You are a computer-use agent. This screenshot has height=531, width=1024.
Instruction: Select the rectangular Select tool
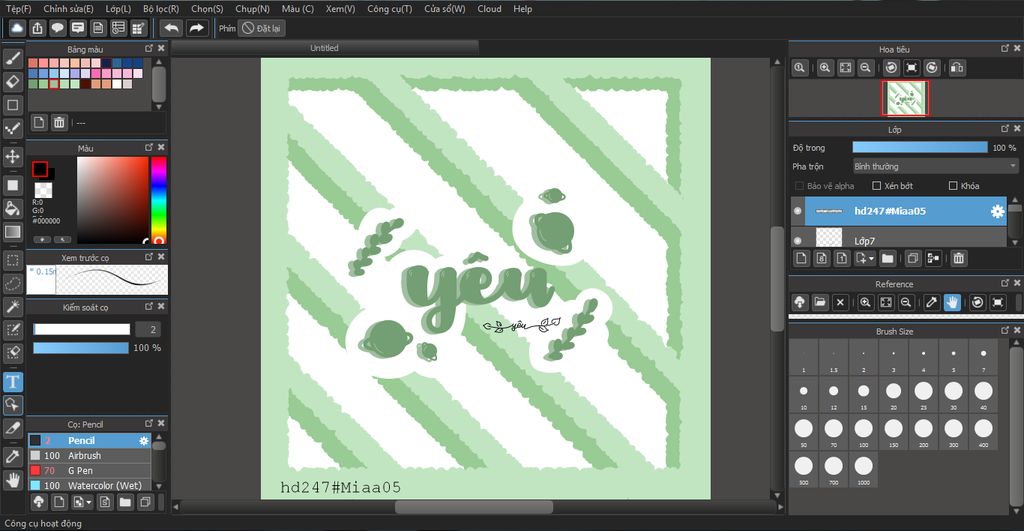(x=12, y=260)
